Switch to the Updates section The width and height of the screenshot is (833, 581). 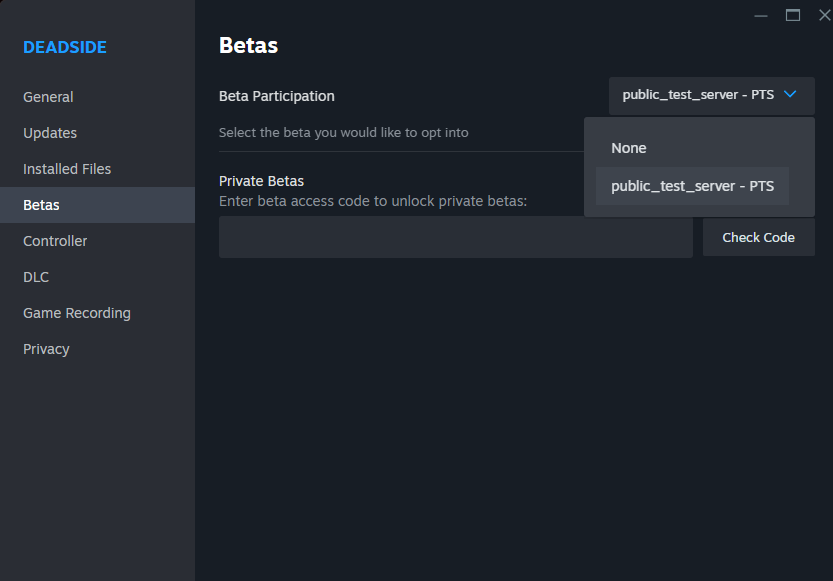coord(50,133)
